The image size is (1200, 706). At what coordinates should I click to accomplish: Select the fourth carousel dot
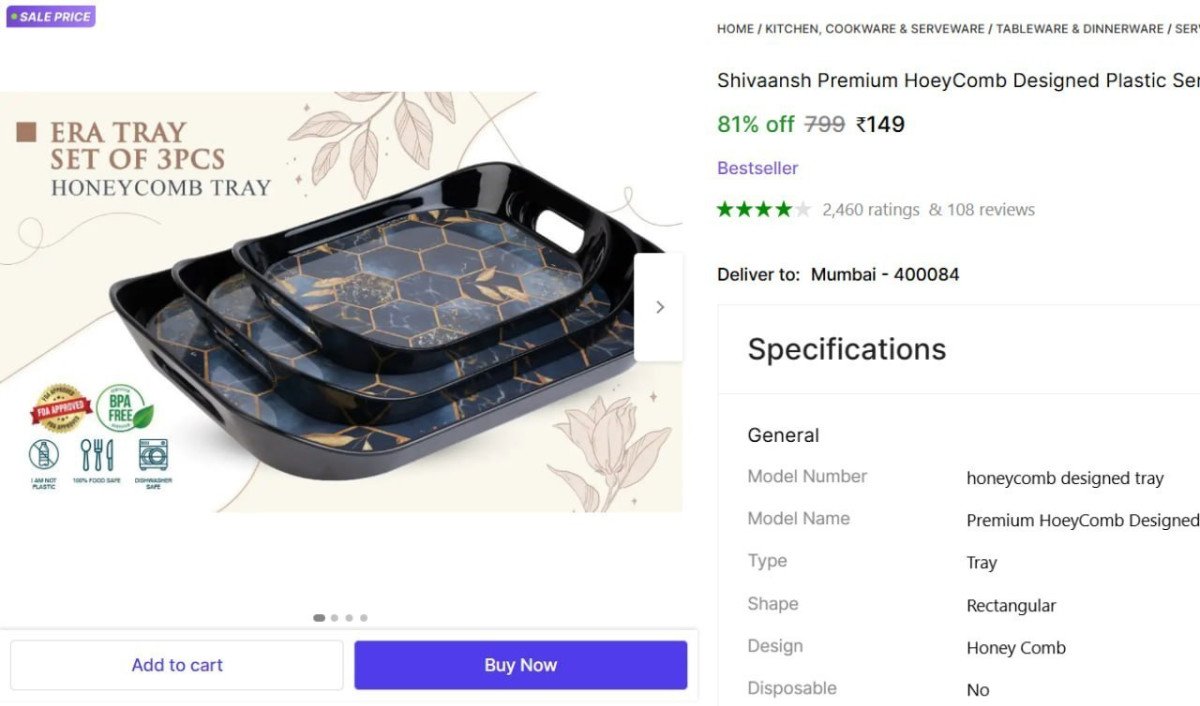[x=364, y=618]
